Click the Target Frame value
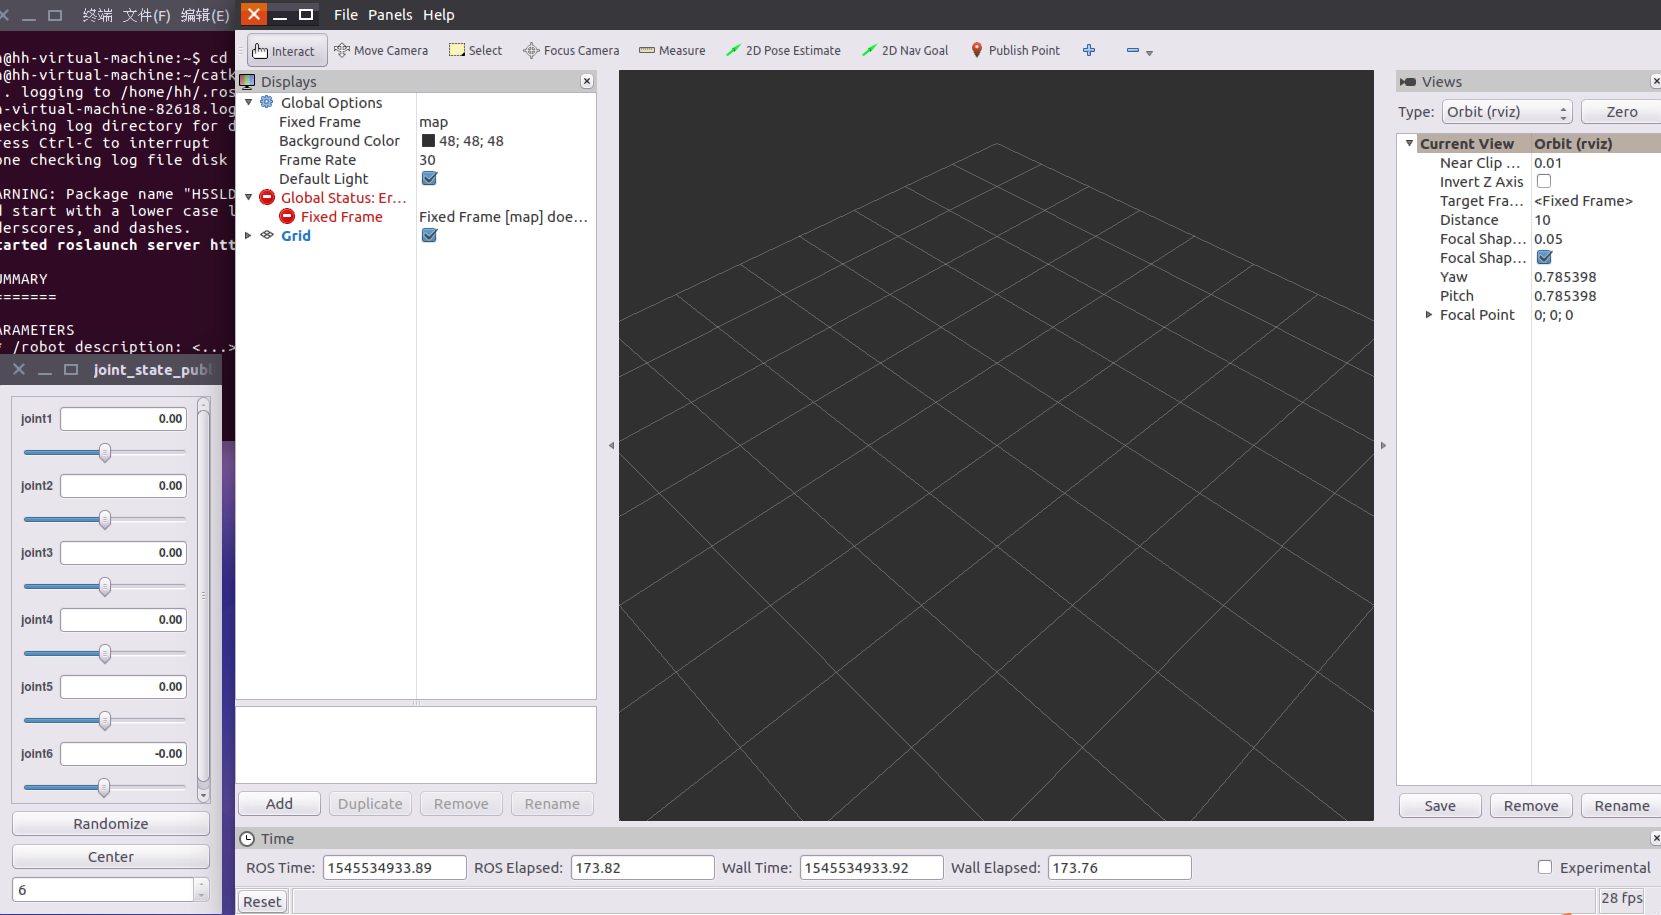The image size is (1661, 915). pos(1583,201)
